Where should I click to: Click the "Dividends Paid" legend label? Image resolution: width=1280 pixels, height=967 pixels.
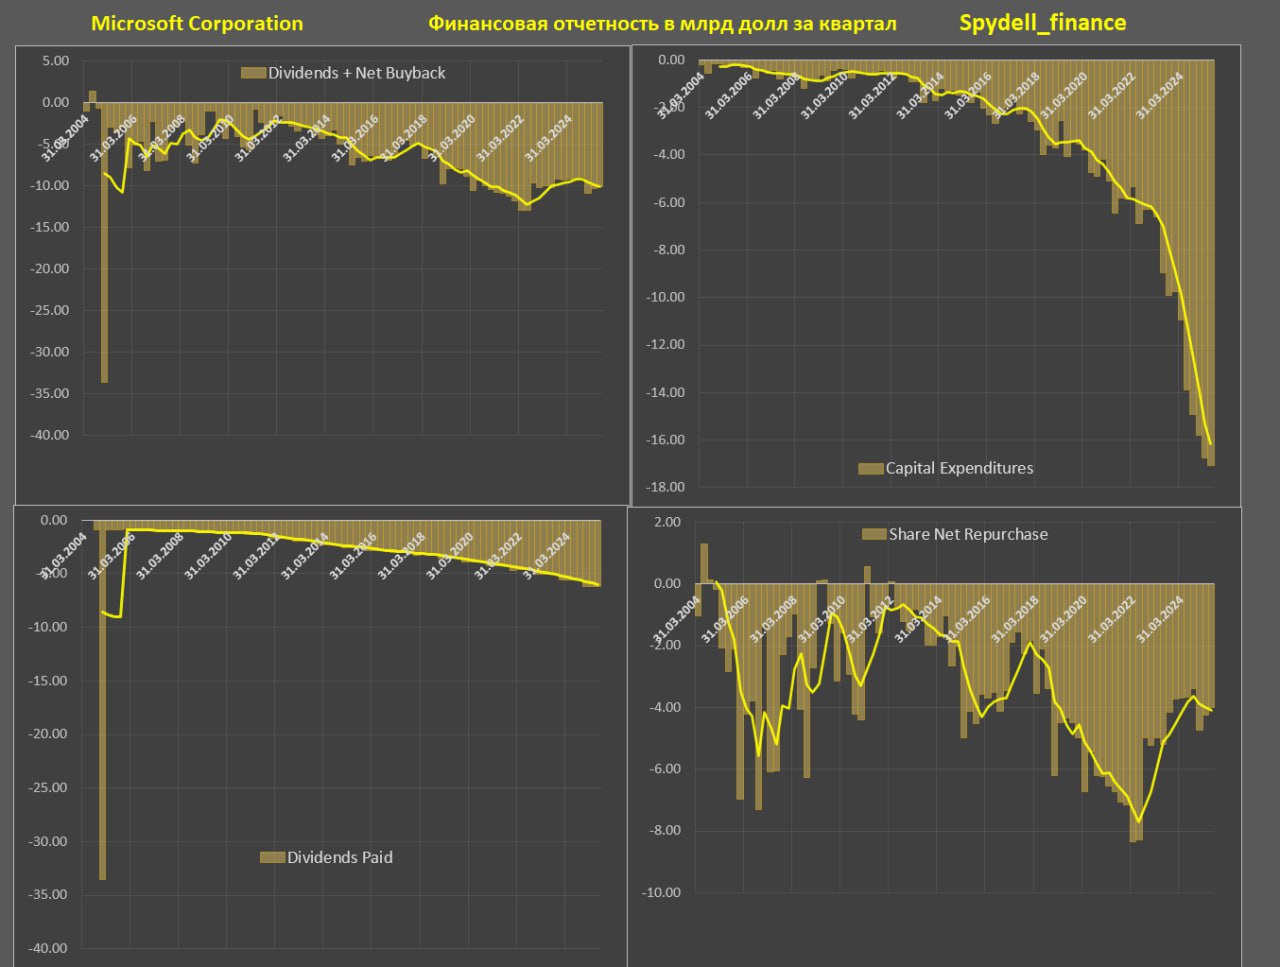tap(340, 857)
